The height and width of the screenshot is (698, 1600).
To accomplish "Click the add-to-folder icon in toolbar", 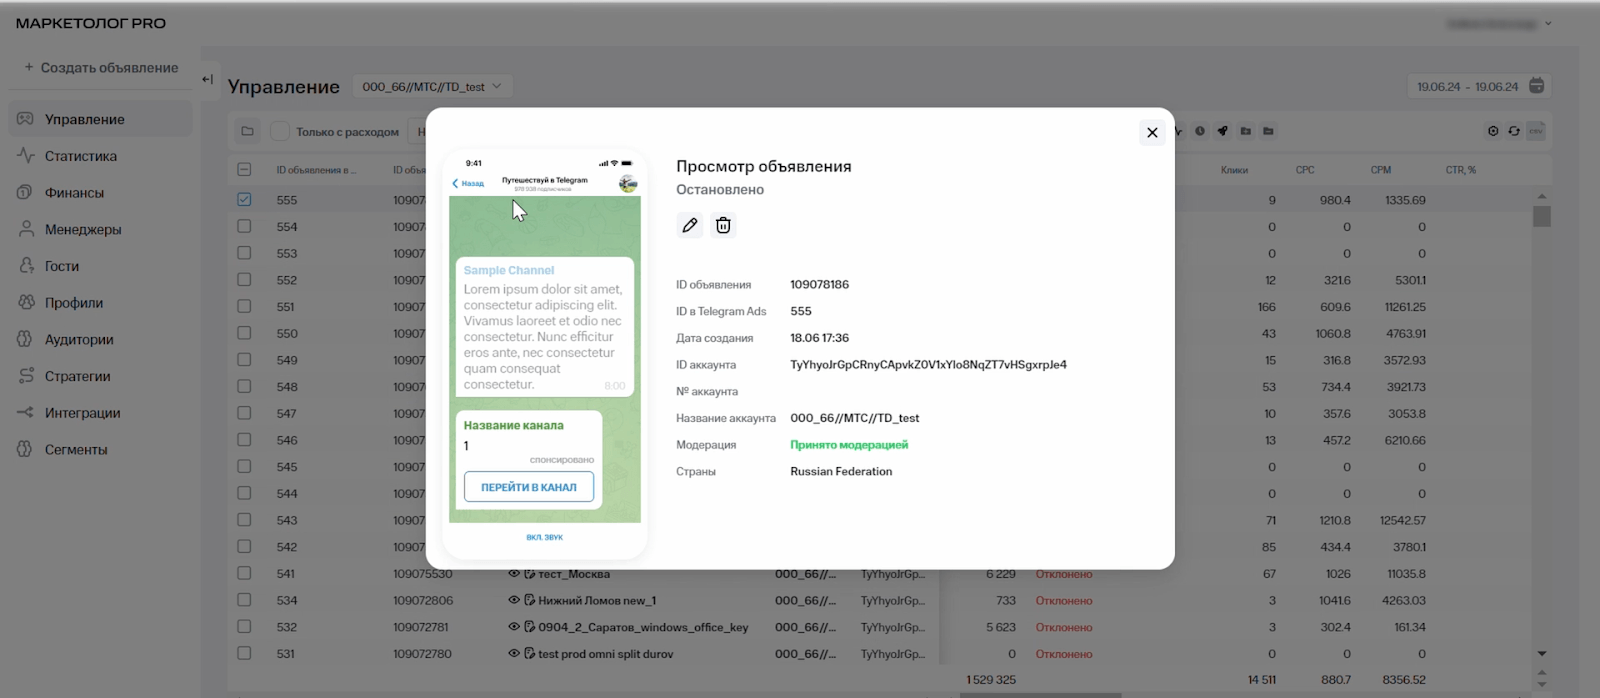I will click(1245, 131).
